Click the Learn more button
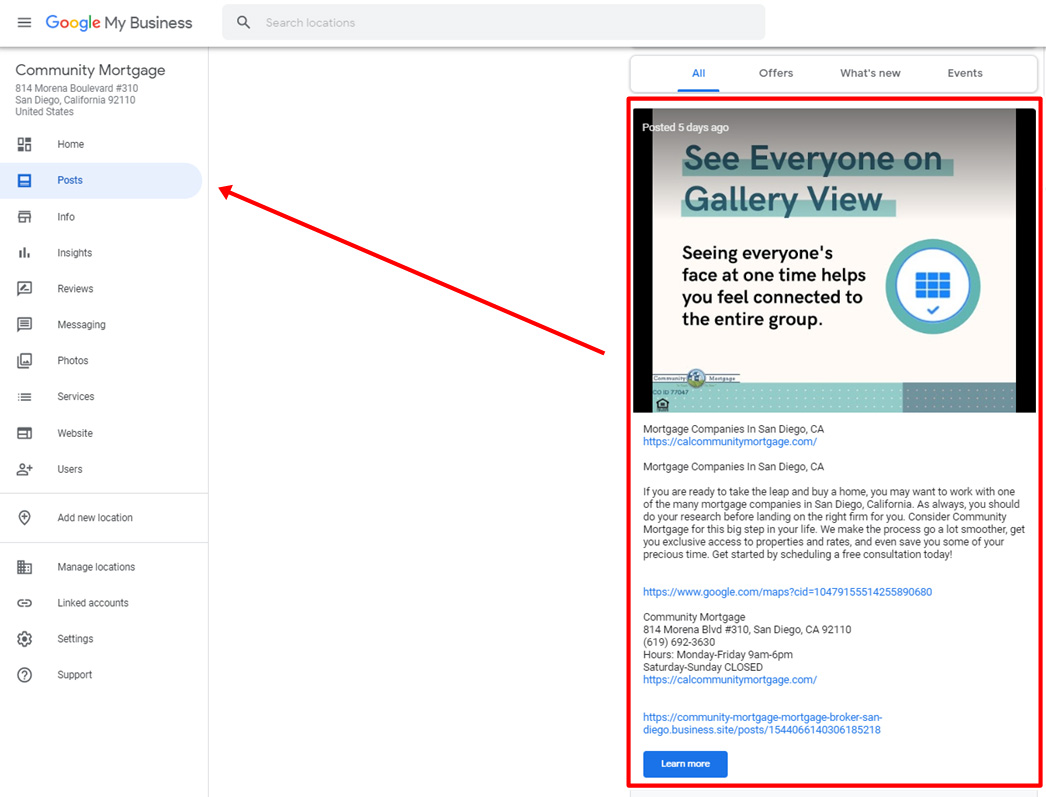 (685, 764)
